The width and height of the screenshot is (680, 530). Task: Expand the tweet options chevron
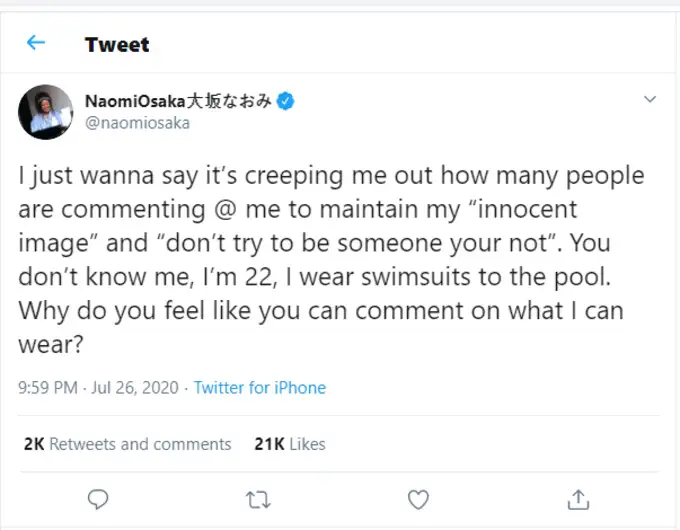[650, 100]
